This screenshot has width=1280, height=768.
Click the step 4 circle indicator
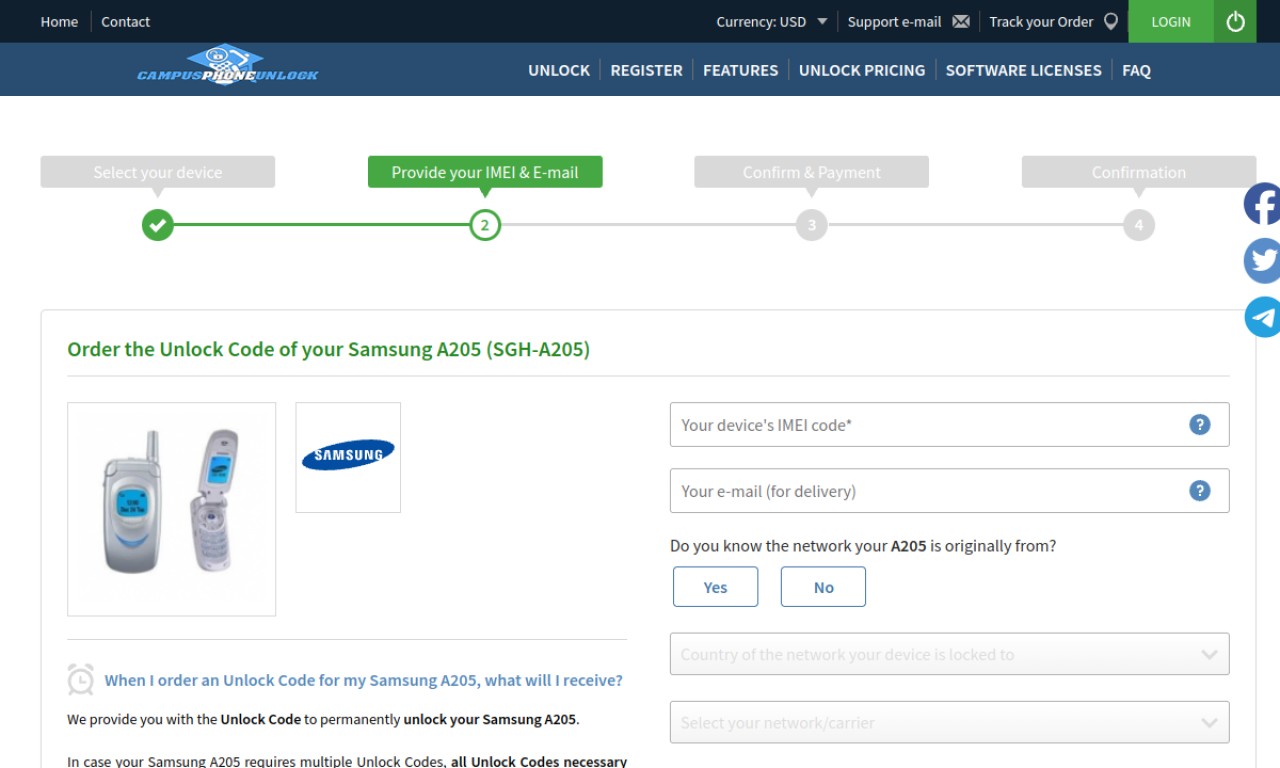(x=1138, y=225)
